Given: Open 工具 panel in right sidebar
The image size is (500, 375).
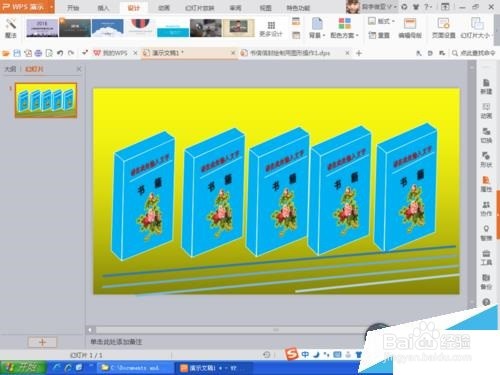Looking at the screenshot, I should [486, 258].
